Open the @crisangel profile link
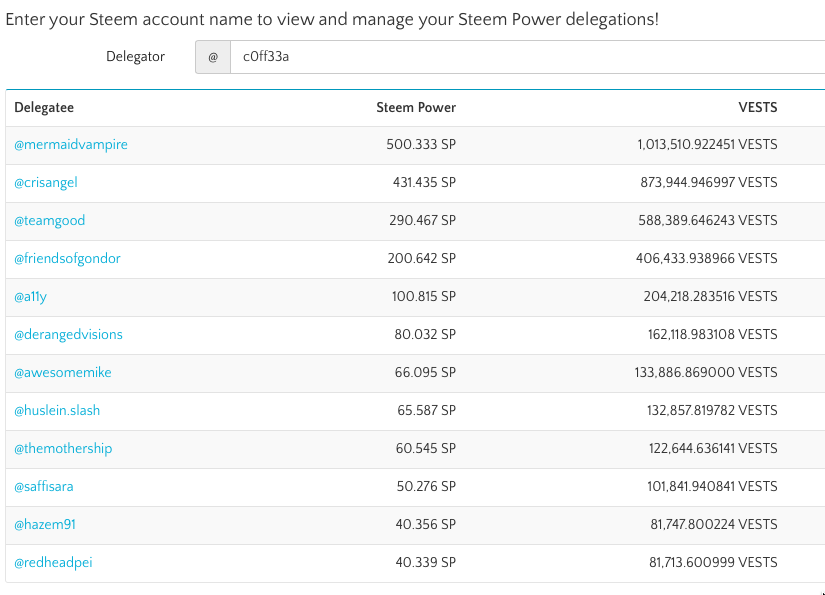Image resolution: width=825 pixels, height=595 pixels. [46, 183]
